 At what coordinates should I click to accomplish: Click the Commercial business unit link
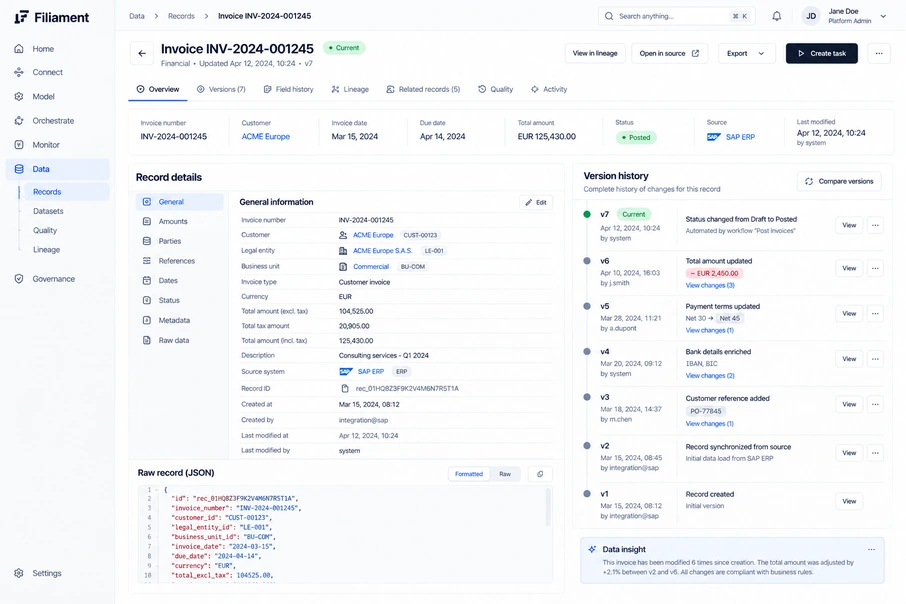pos(371,266)
